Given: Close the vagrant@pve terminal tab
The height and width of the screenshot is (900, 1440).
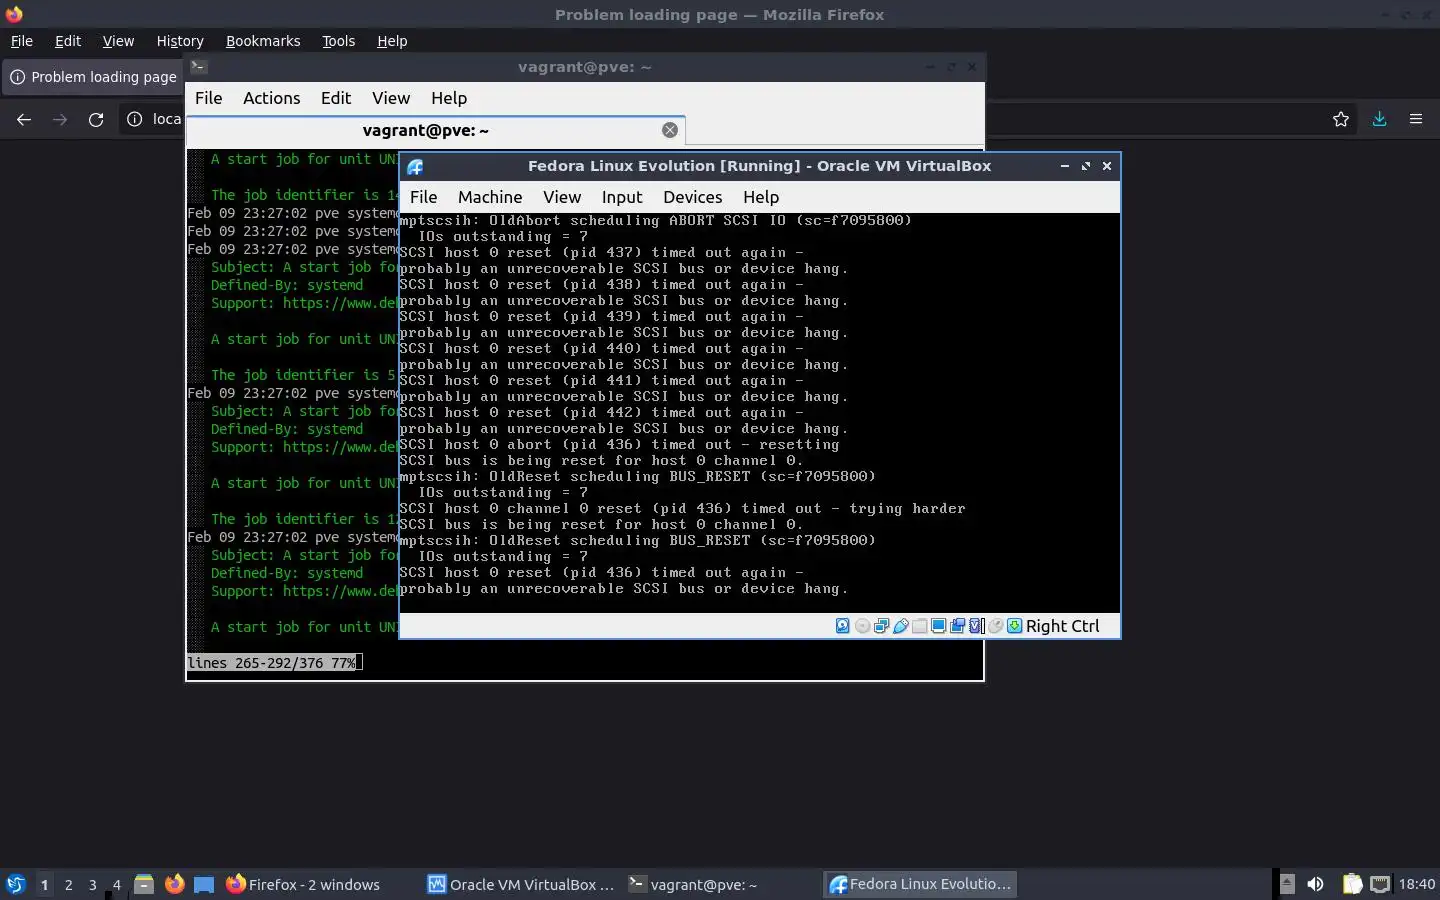Looking at the screenshot, I should pyautogui.click(x=670, y=130).
